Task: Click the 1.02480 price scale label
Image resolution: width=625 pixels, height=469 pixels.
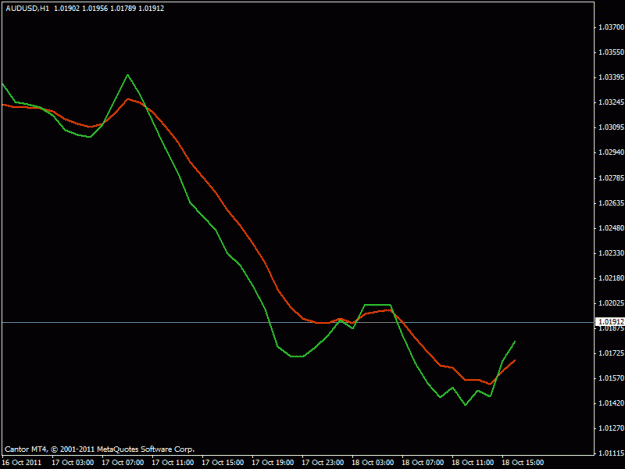Action: tap(611, 228)
